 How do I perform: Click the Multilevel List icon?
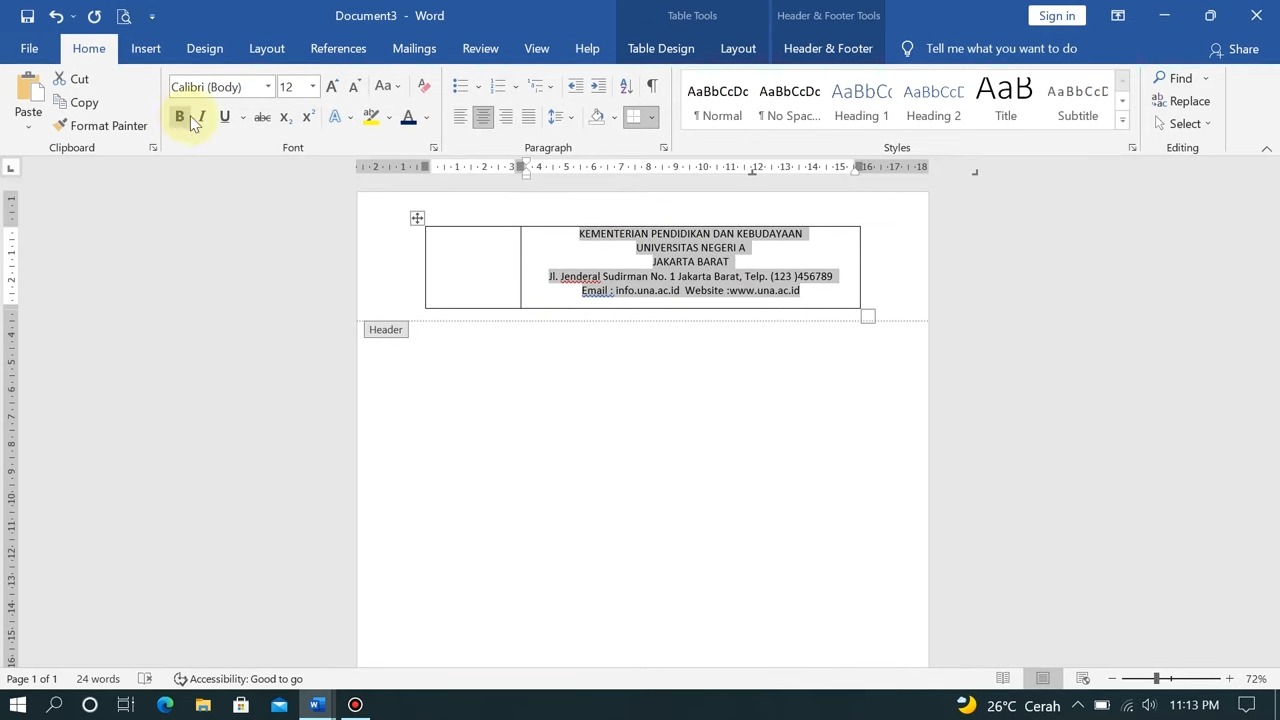coord(535,86)
